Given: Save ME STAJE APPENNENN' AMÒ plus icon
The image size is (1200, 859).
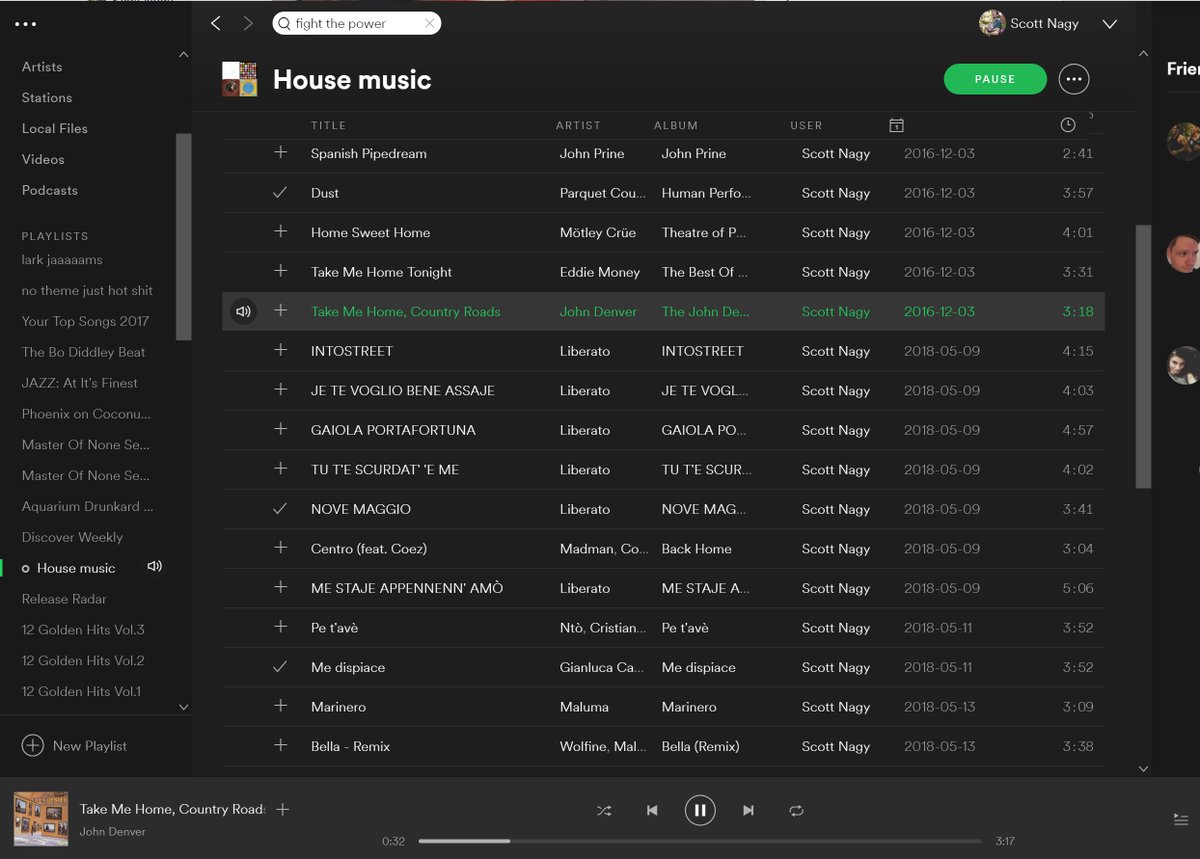Looking at the screenshot, I should [280, 588].
